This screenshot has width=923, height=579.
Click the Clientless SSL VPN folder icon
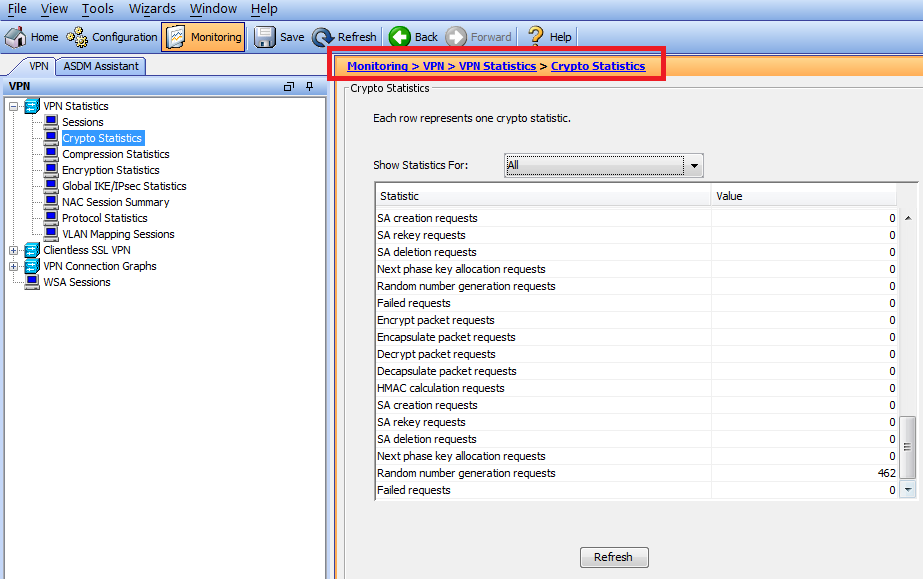[32, 250]
